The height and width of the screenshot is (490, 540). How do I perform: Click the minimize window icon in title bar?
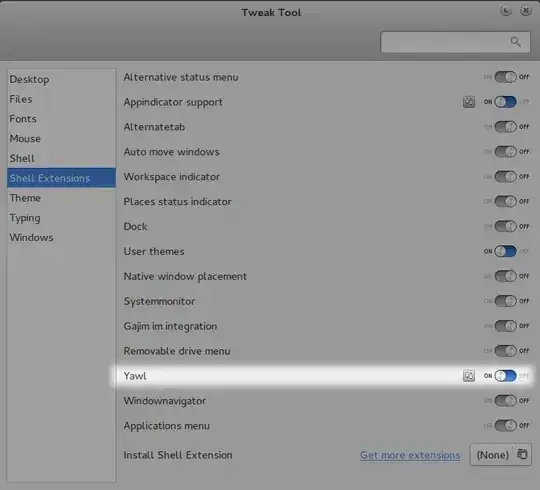pos(506,11)
